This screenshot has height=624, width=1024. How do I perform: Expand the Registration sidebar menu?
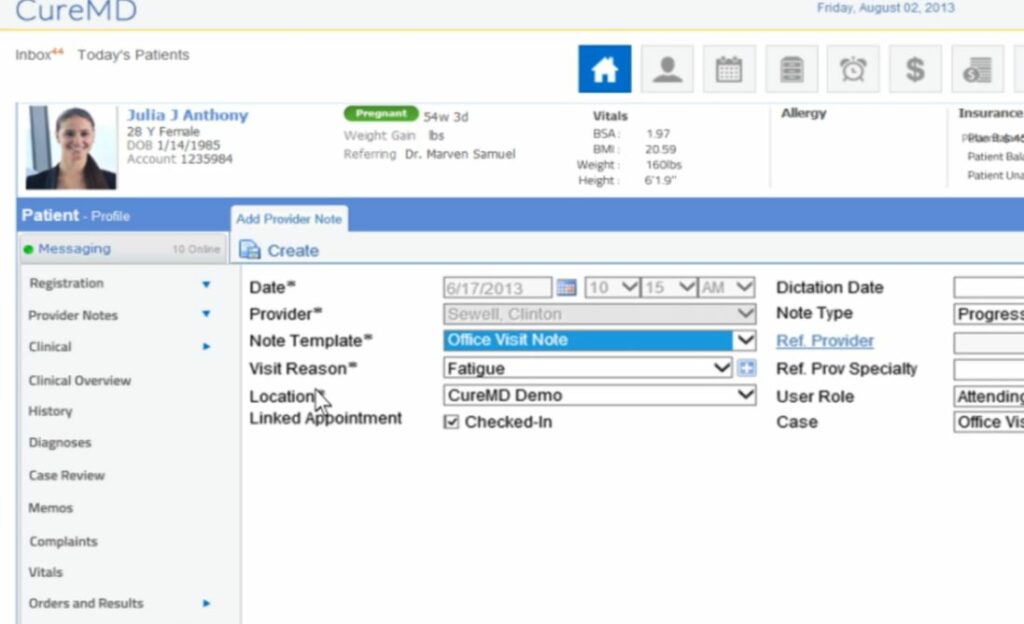206,284
